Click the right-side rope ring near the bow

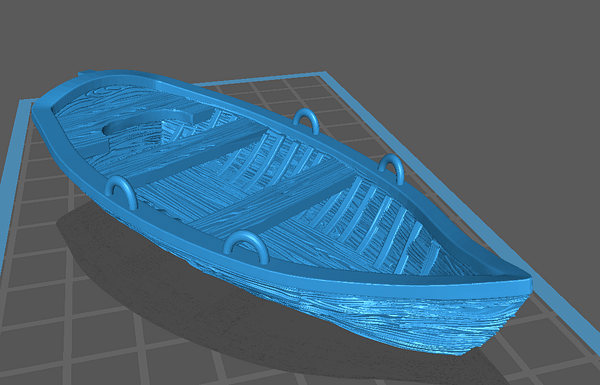[391, 168]
